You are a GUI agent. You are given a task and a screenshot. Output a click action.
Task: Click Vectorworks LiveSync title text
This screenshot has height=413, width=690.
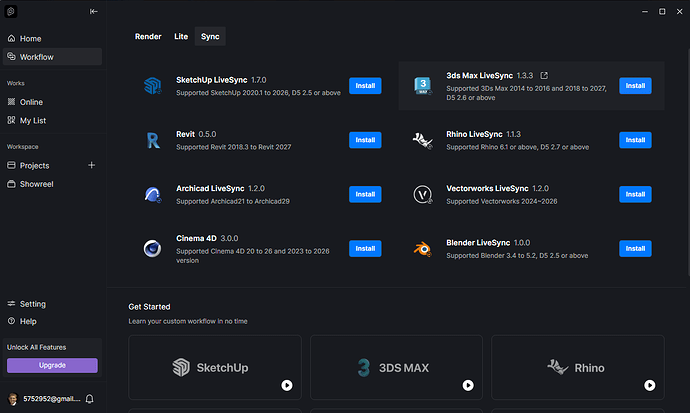tap(487, 188)
